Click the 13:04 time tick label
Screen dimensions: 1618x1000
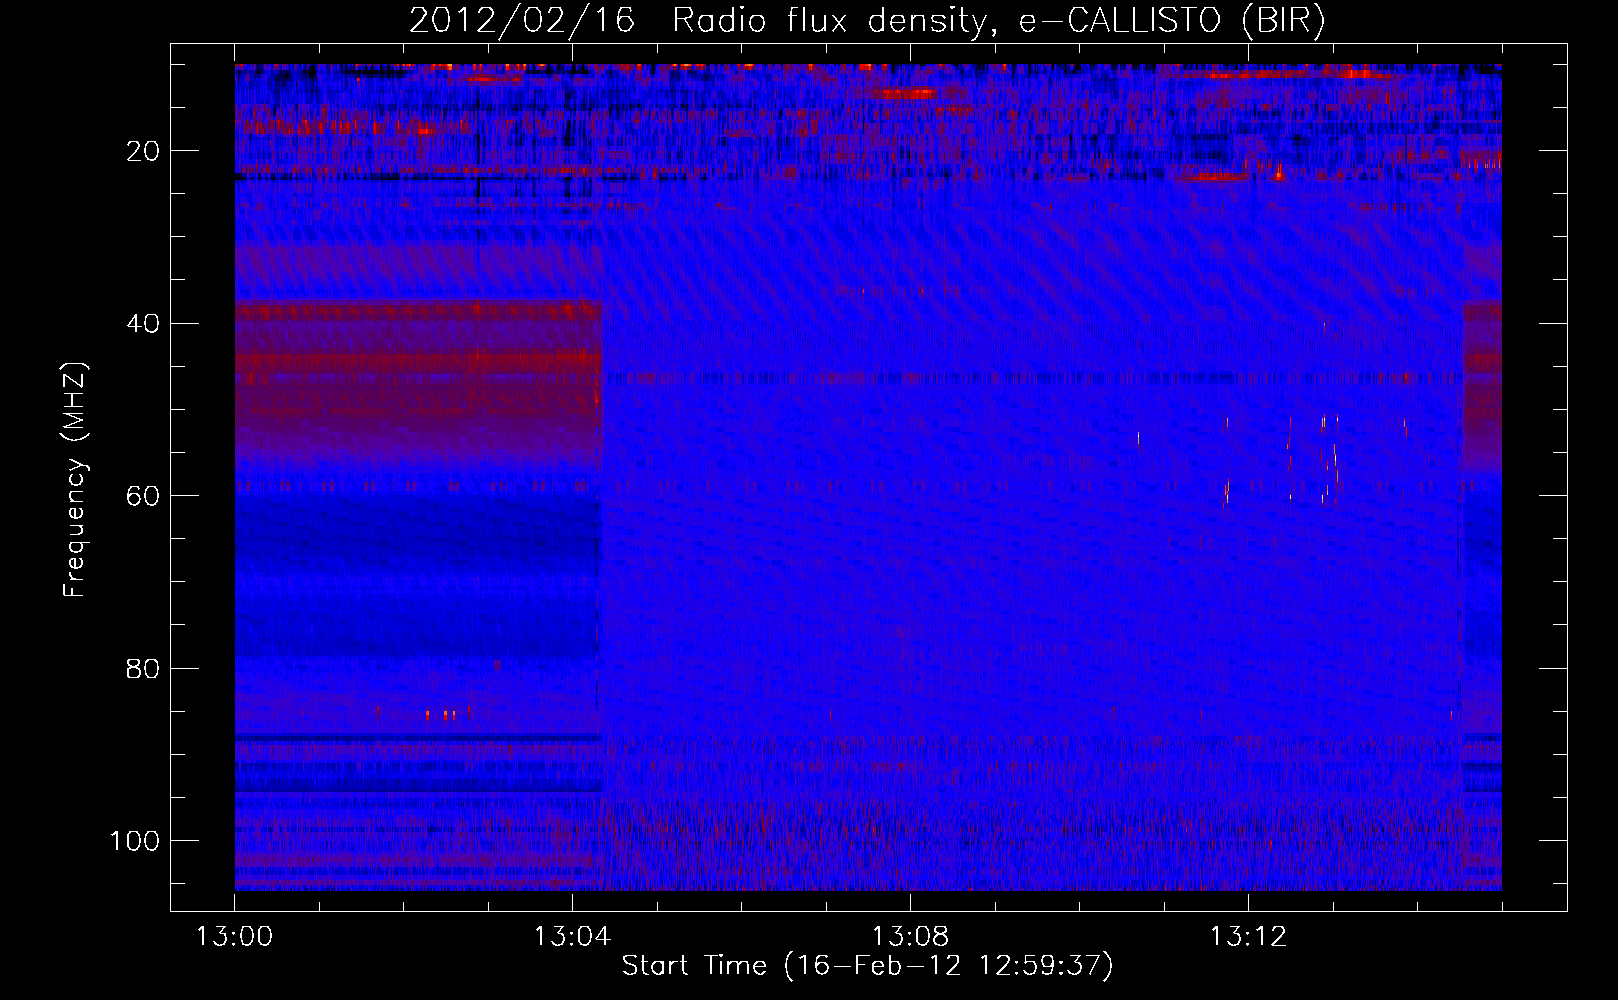[x=572, y=937]
